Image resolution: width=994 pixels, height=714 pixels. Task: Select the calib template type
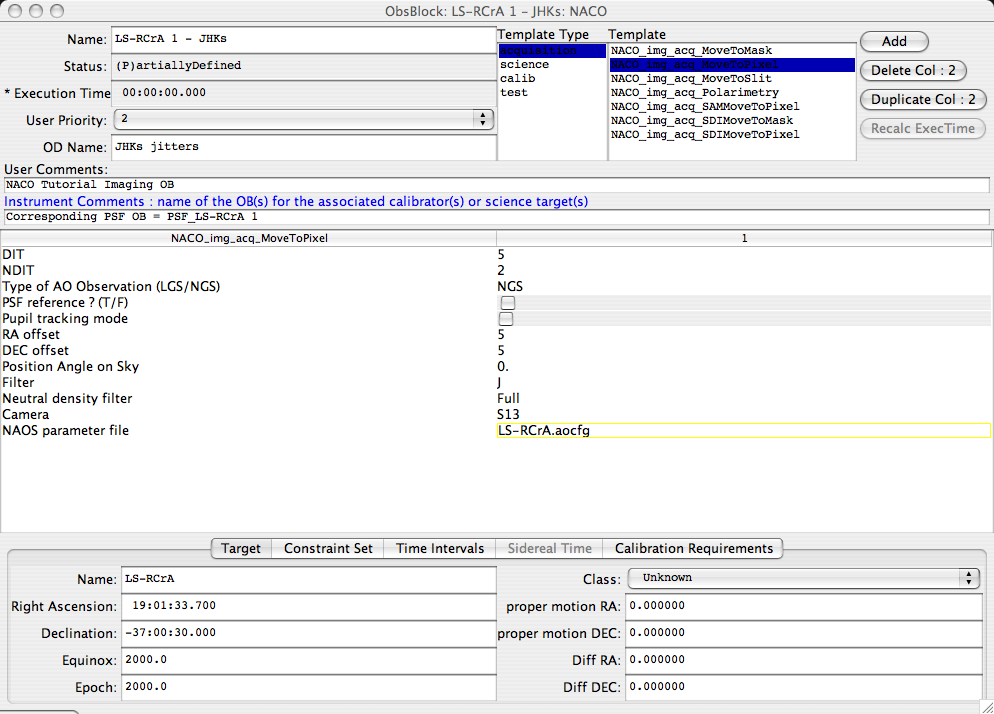click(x=552, y=79)
